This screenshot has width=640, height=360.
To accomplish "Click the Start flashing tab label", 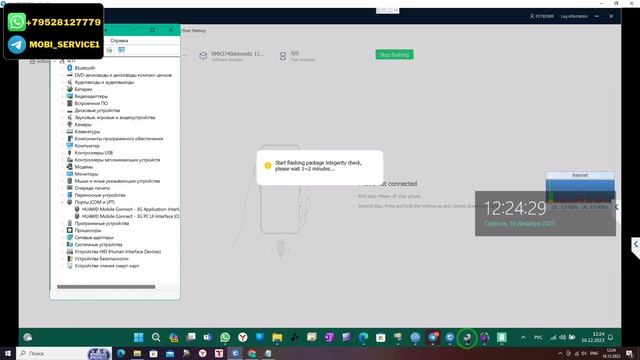I will click(x=194, y=31).
